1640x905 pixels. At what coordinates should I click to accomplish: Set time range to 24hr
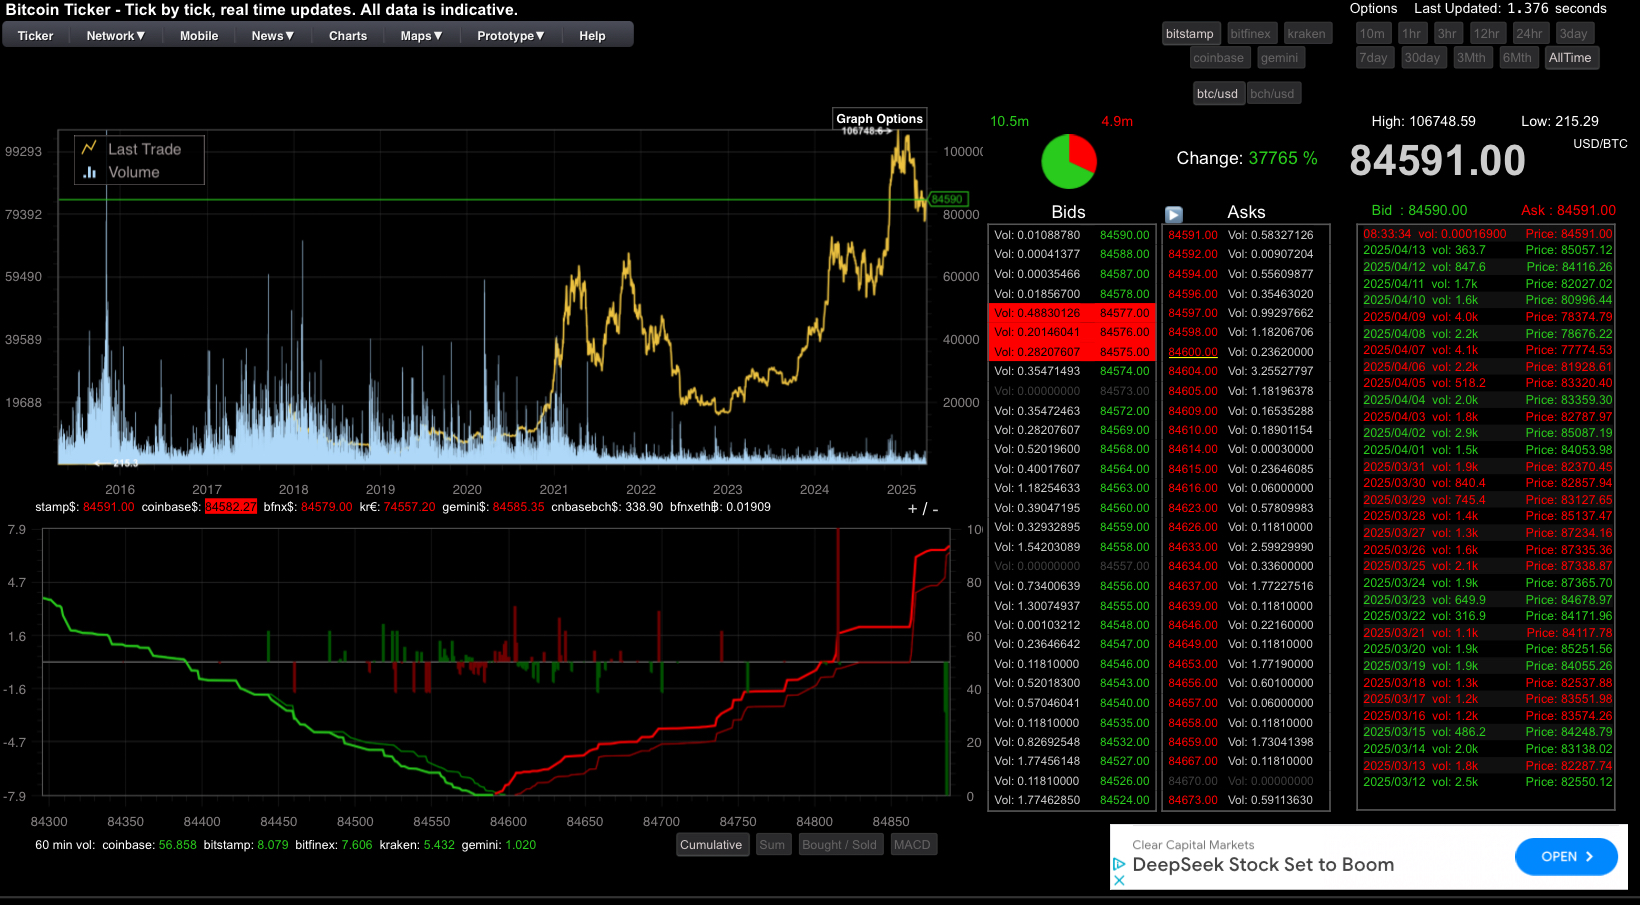click(1530, 34)
